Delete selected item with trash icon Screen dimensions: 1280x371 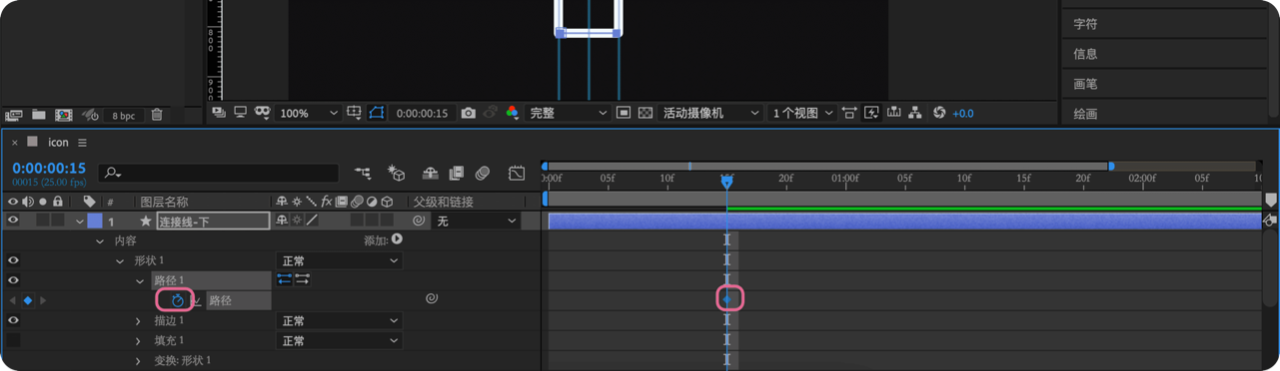(x=157, y=115)
